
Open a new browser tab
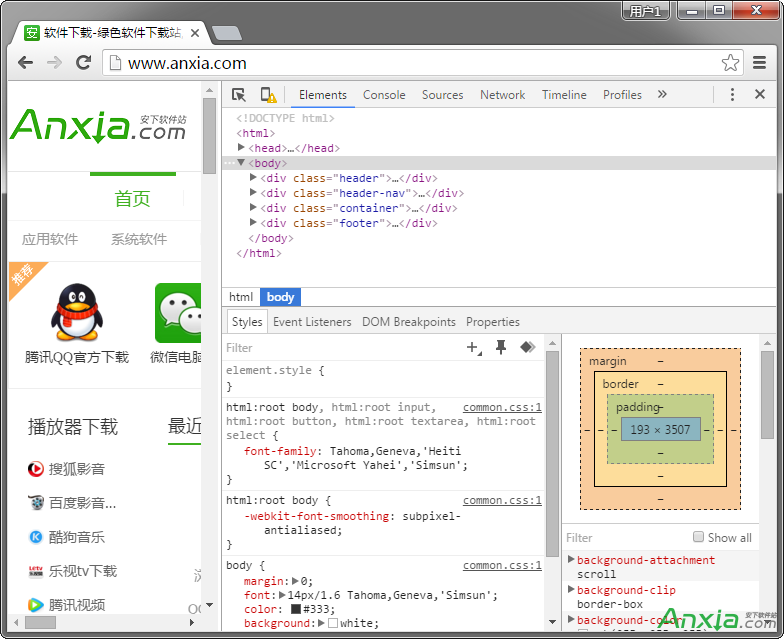tap(226, 33)
